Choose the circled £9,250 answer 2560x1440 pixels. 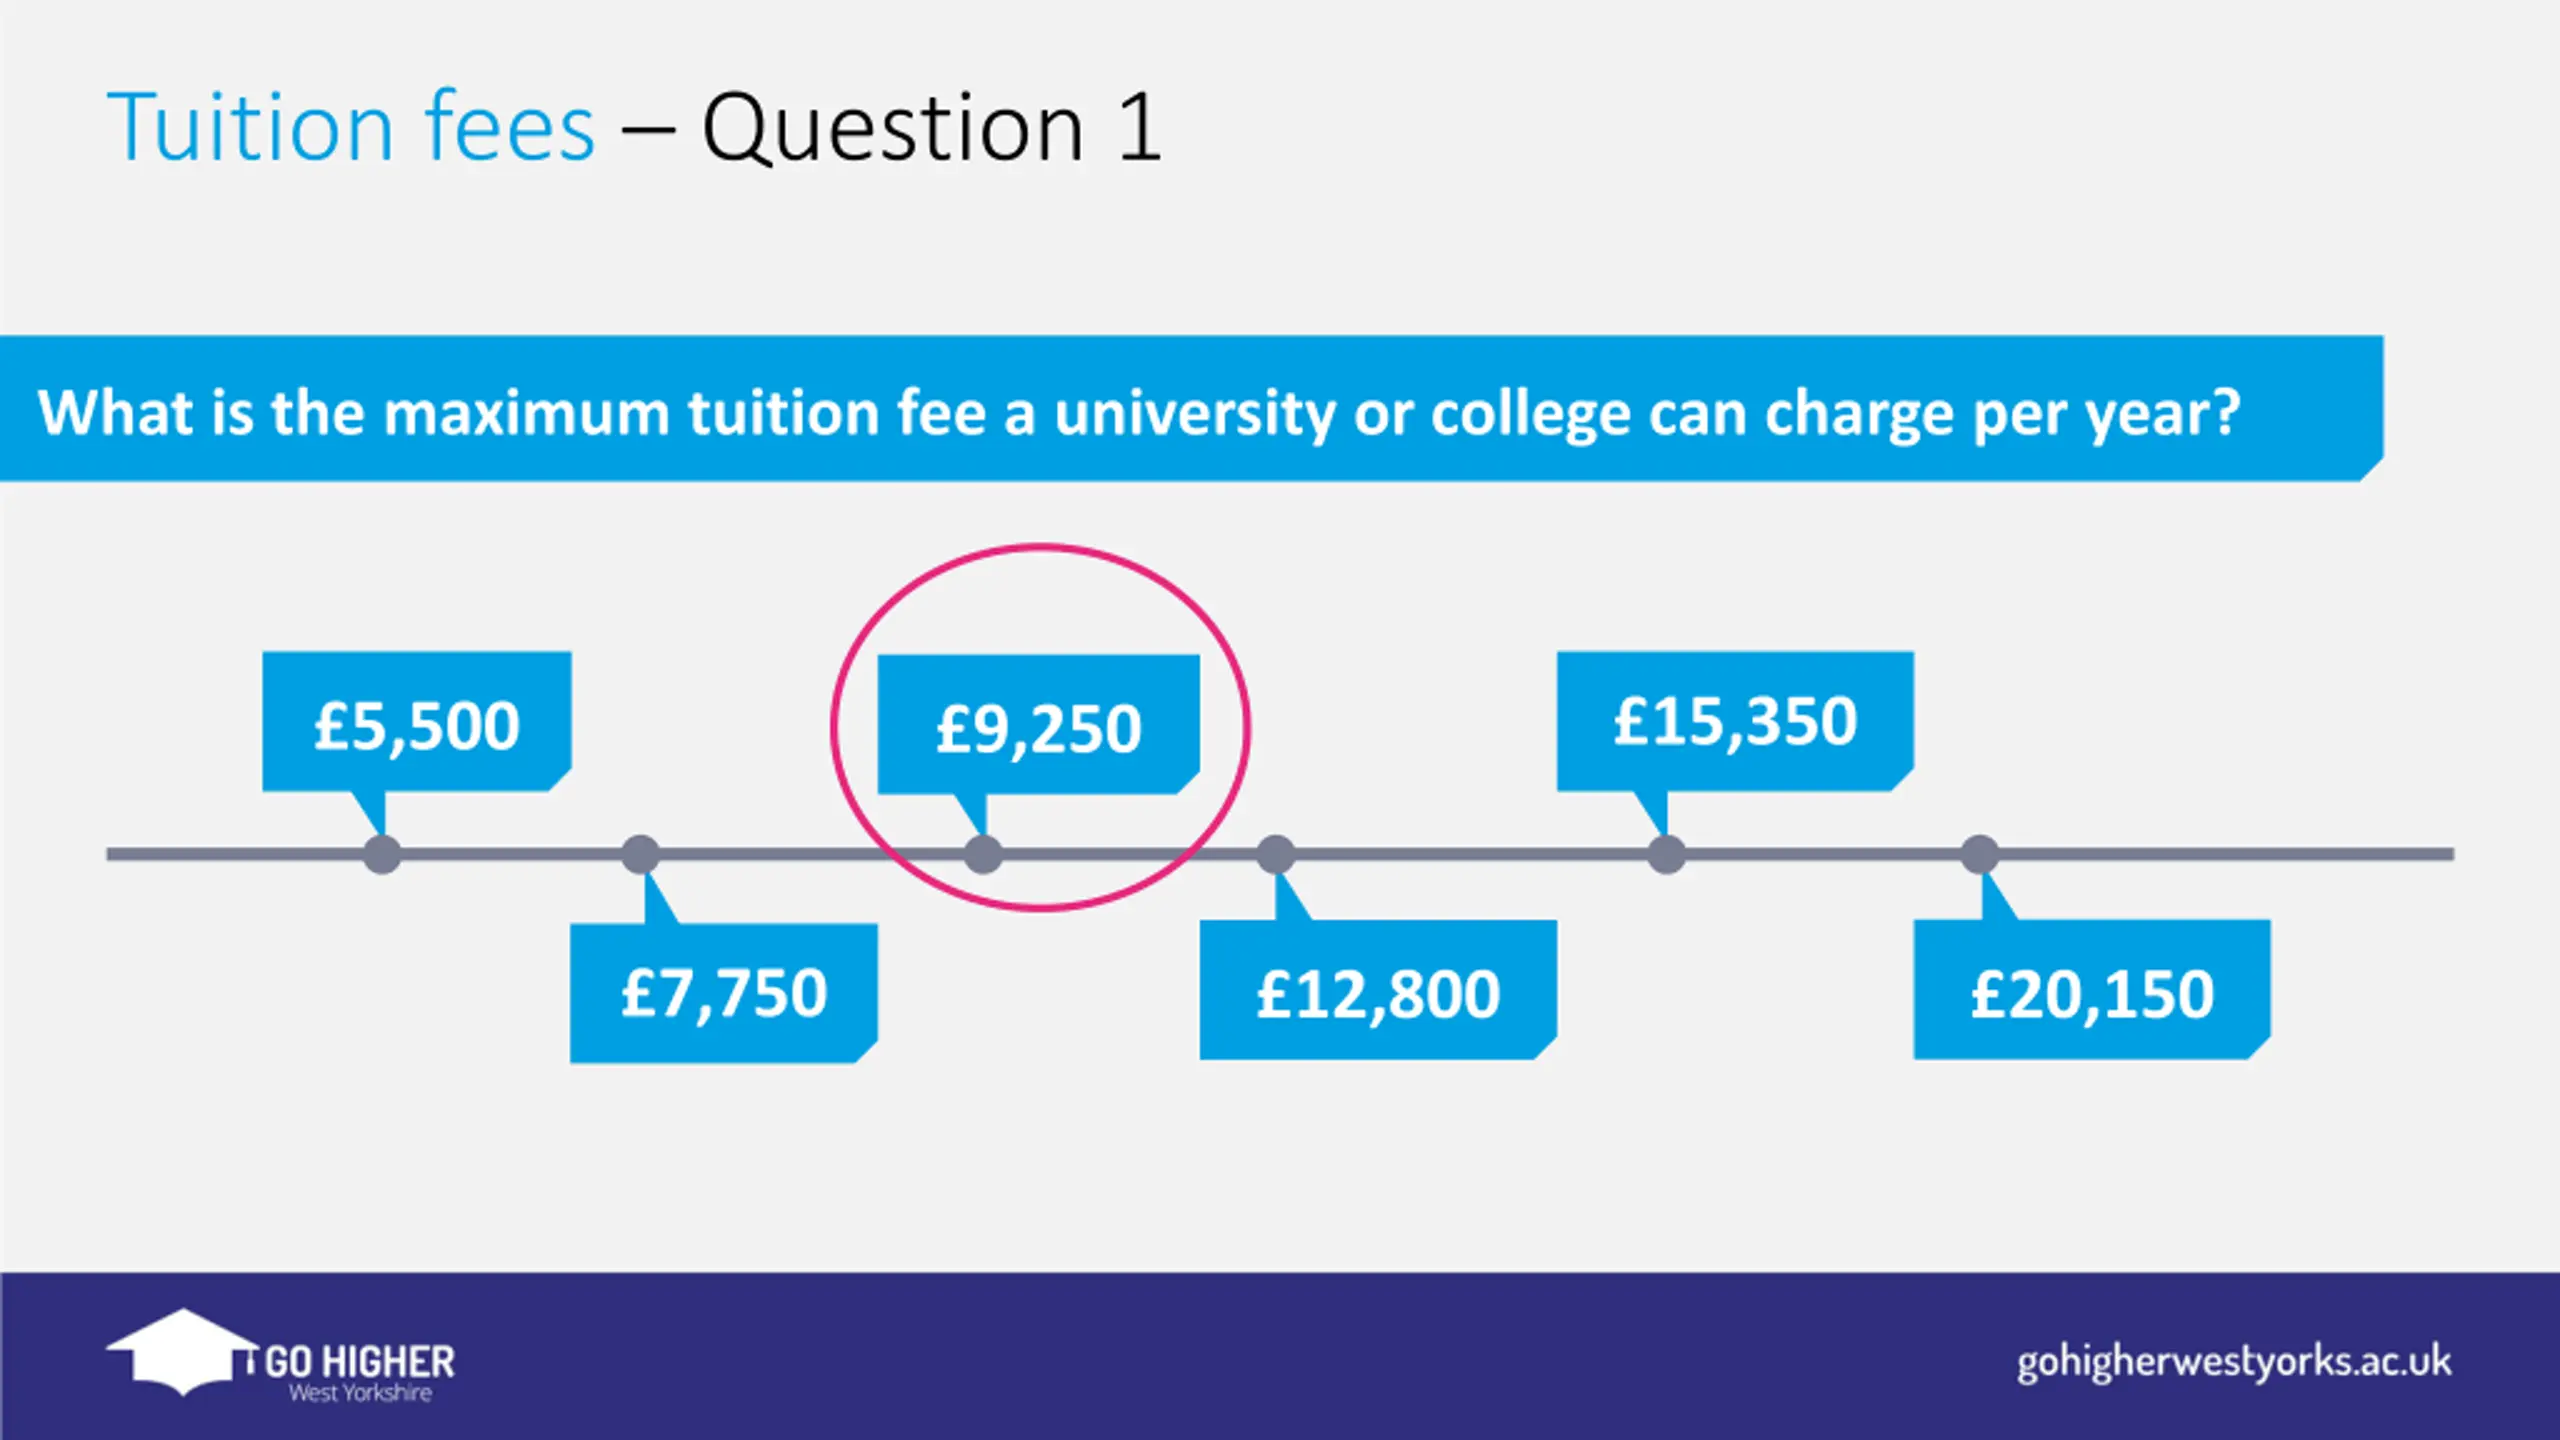click(1039, 725)
